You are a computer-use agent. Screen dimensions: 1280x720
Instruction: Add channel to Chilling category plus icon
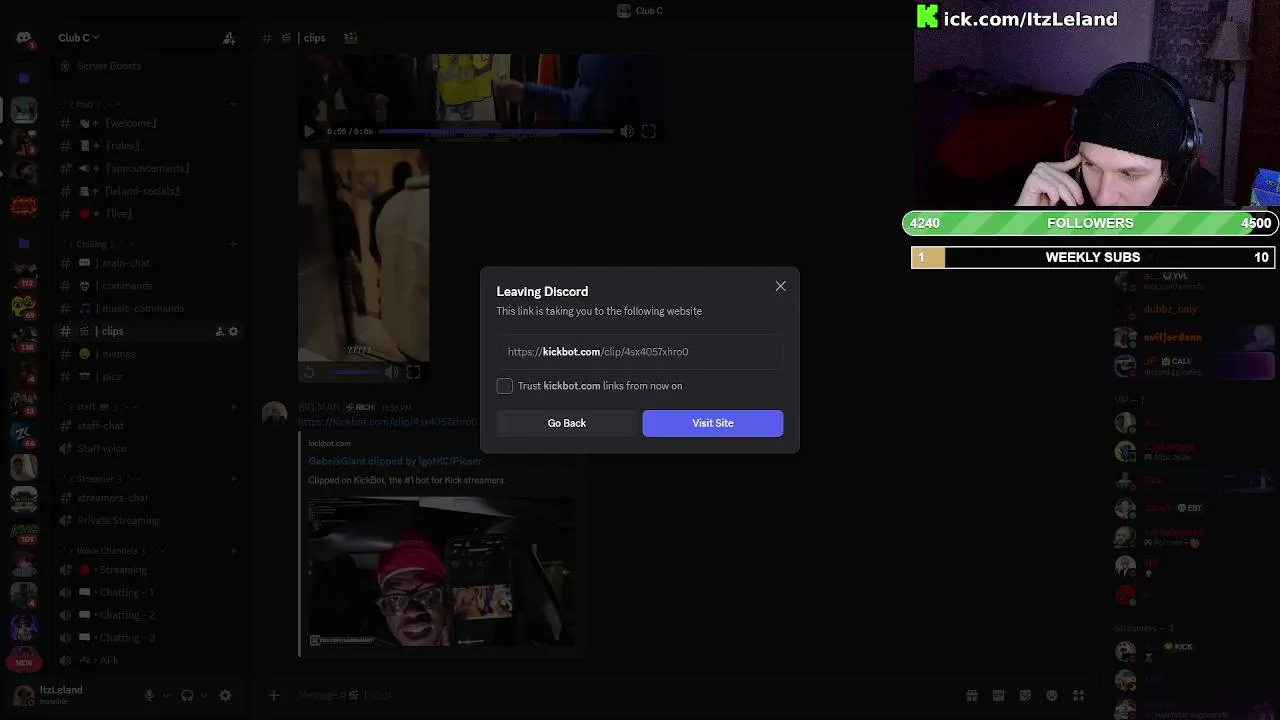tap(233, 244)
